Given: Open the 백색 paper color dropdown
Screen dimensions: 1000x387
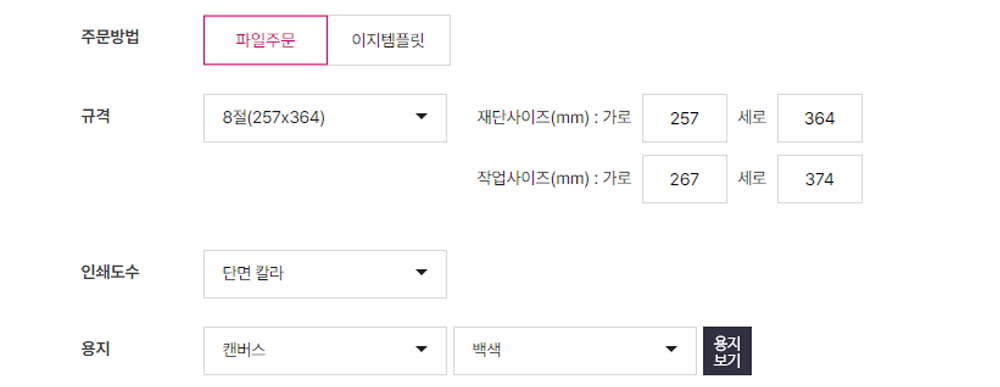Looking at the screenshot, I should 575,351.
